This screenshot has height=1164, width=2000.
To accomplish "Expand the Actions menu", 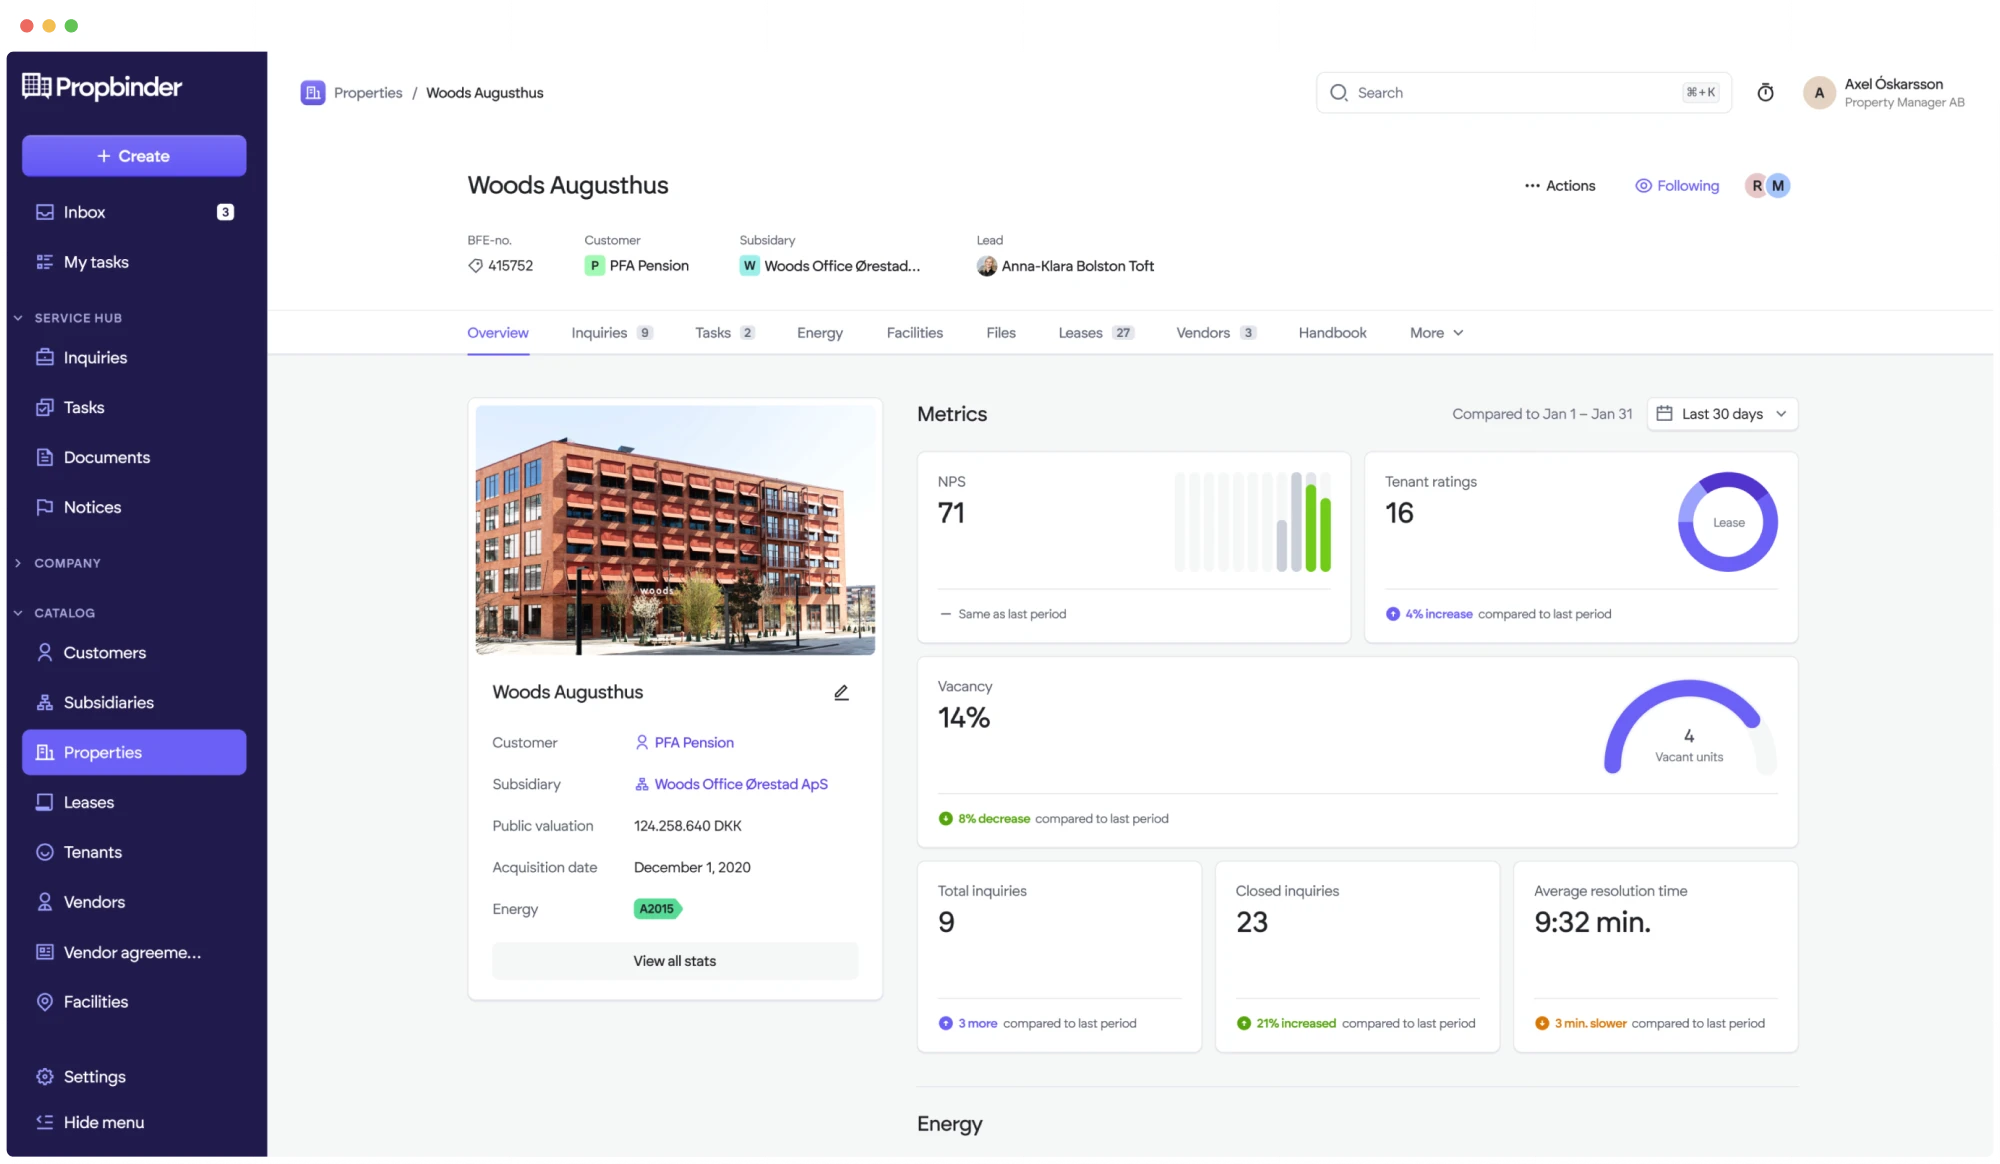I will point(1561,184).
